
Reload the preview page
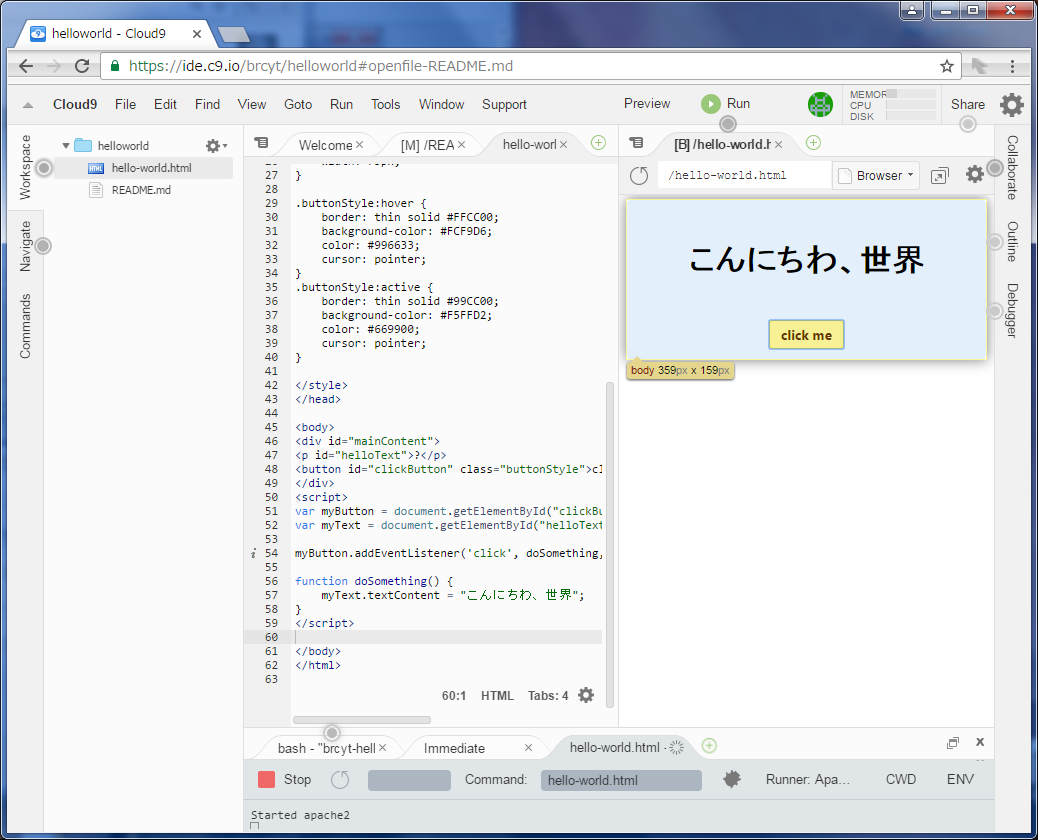point(639,175)
